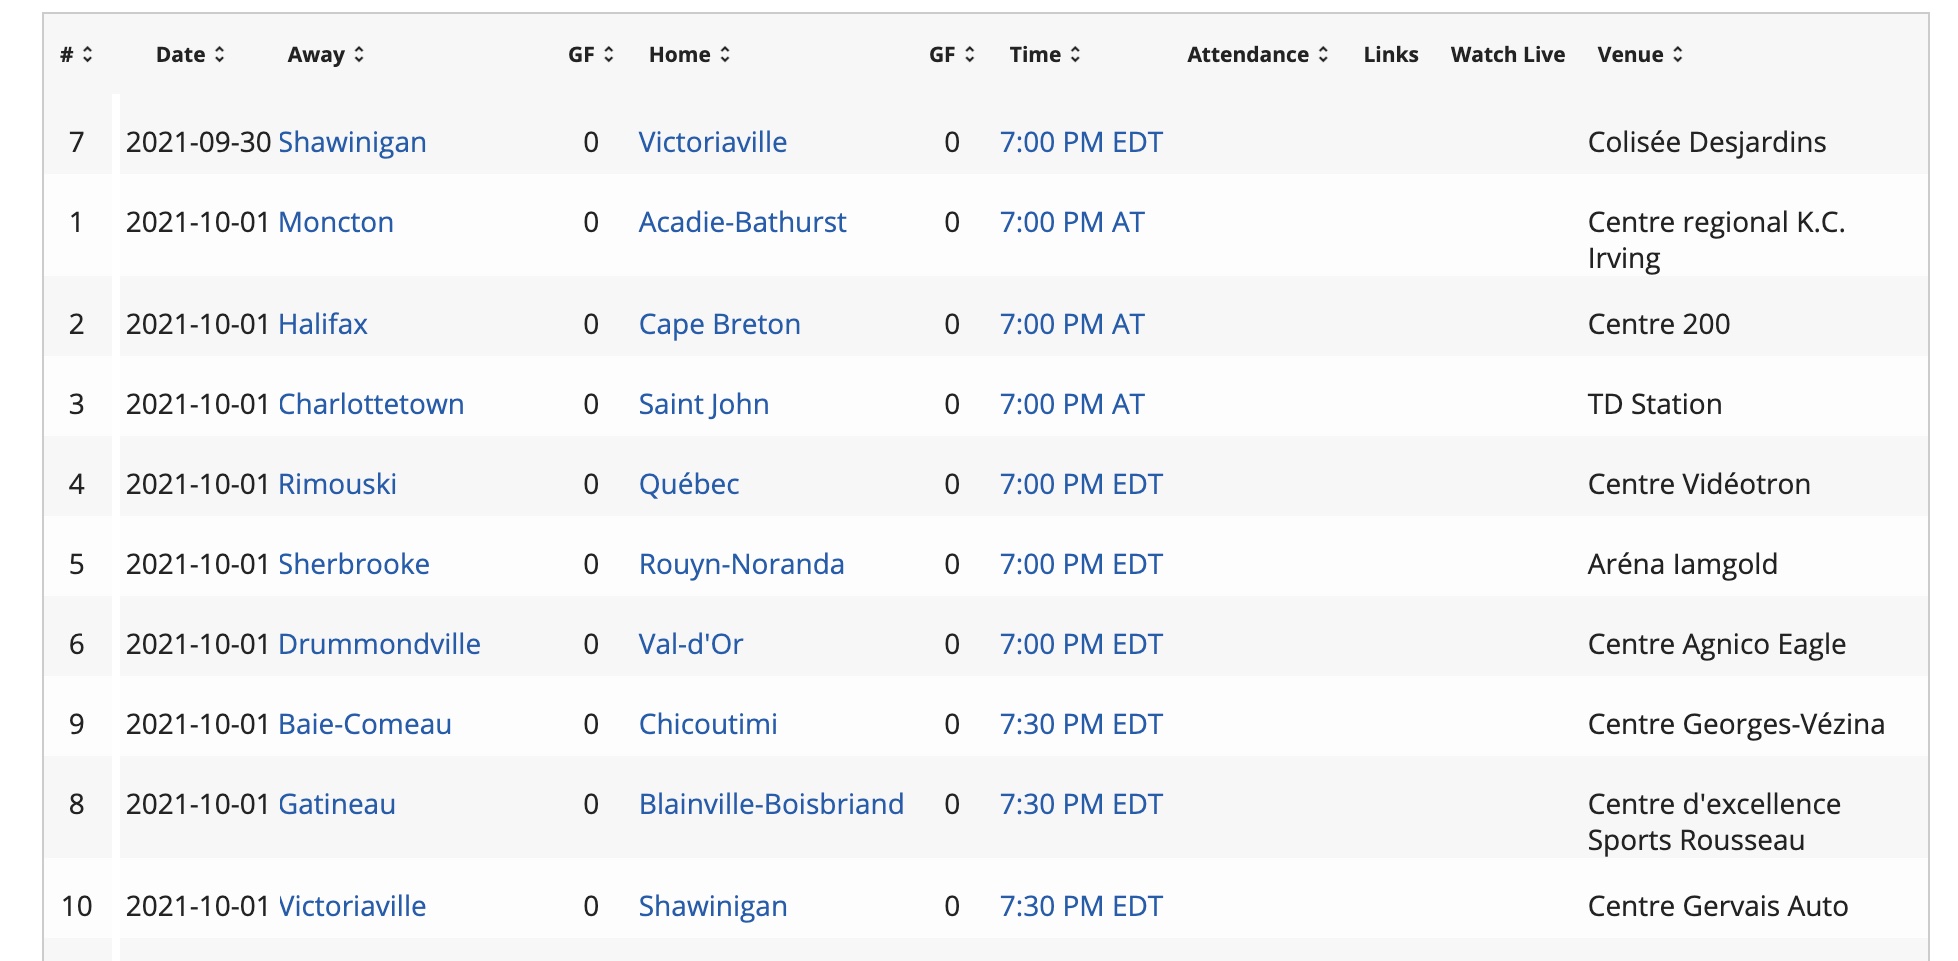The image size is (1958, 961).
Task: Open Acadie-Bathurst team link
Action: pos(742,222)
